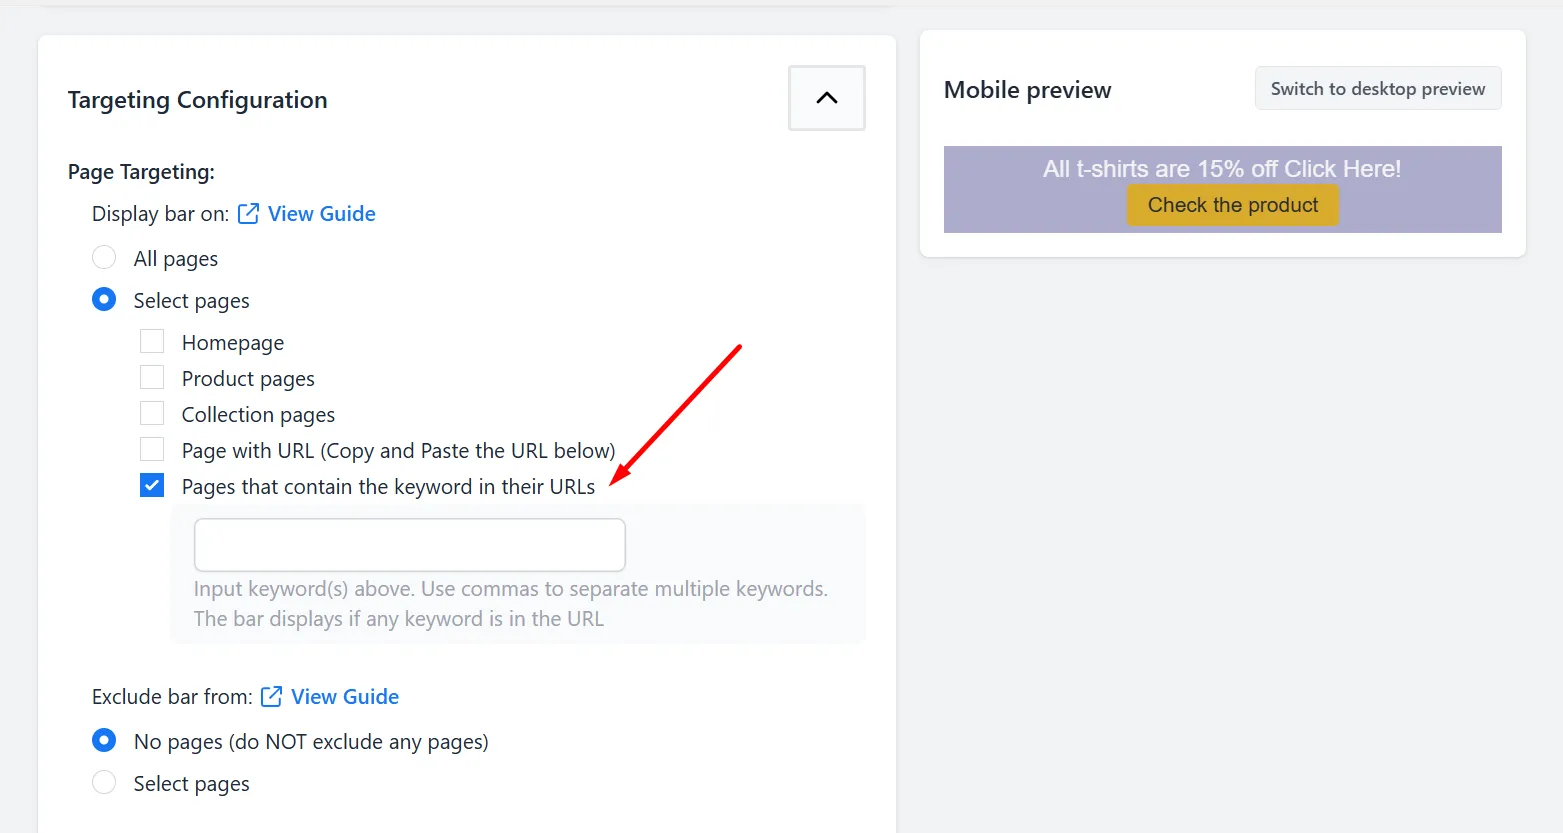
Task: Check the Homepage checkbox
Action: point(152,342)
